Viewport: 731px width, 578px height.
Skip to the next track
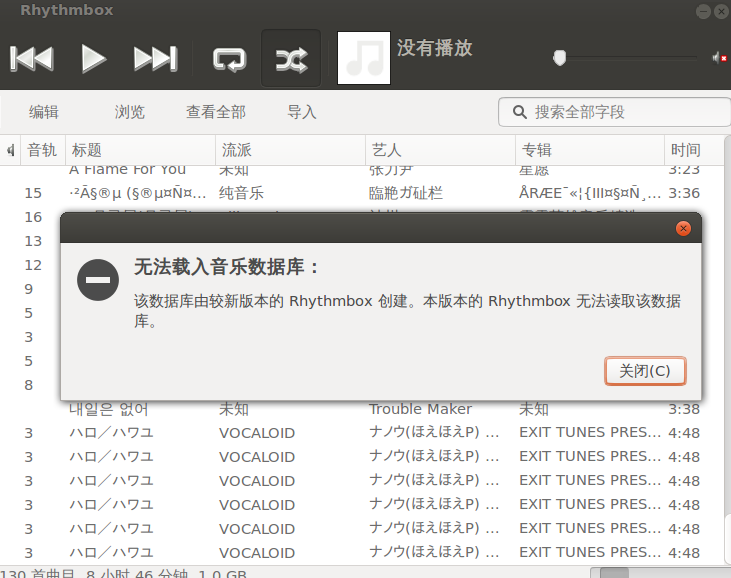[x=155, y=59]
